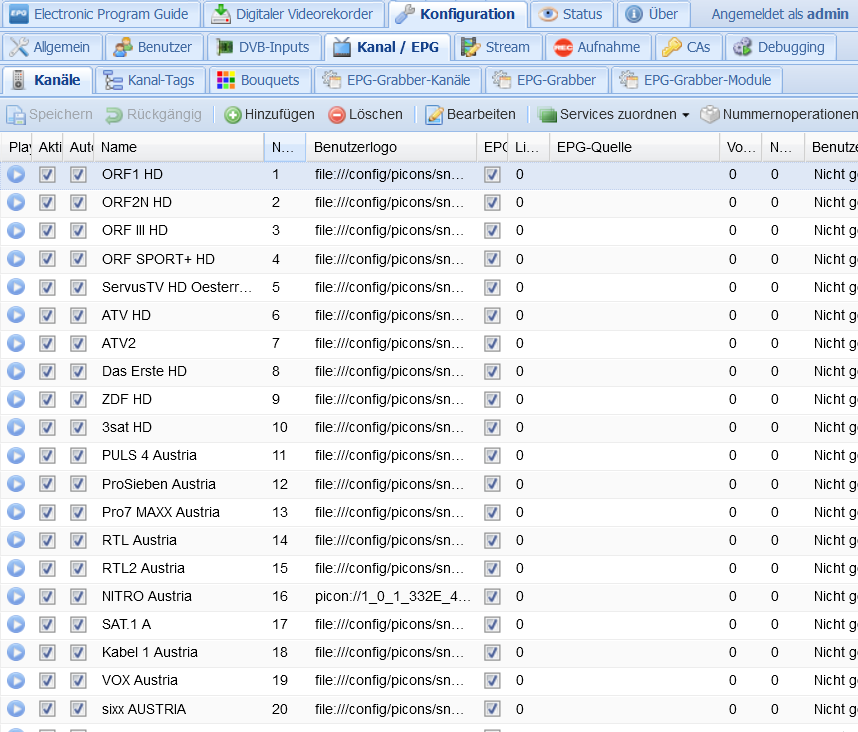Open the Aufnahme tab
This screenshot has width=858, height=732.
[596, 48]
